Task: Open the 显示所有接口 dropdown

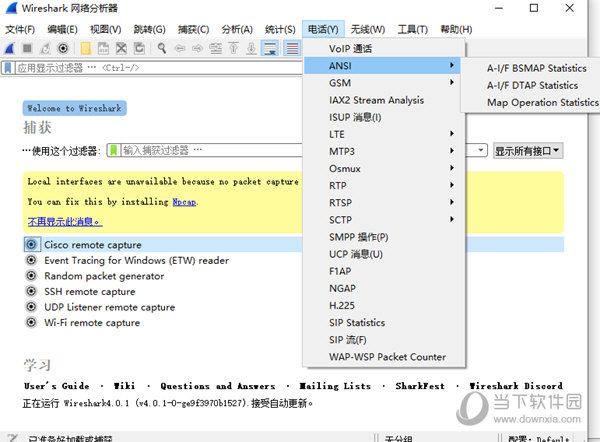Action: pos(528,151)
